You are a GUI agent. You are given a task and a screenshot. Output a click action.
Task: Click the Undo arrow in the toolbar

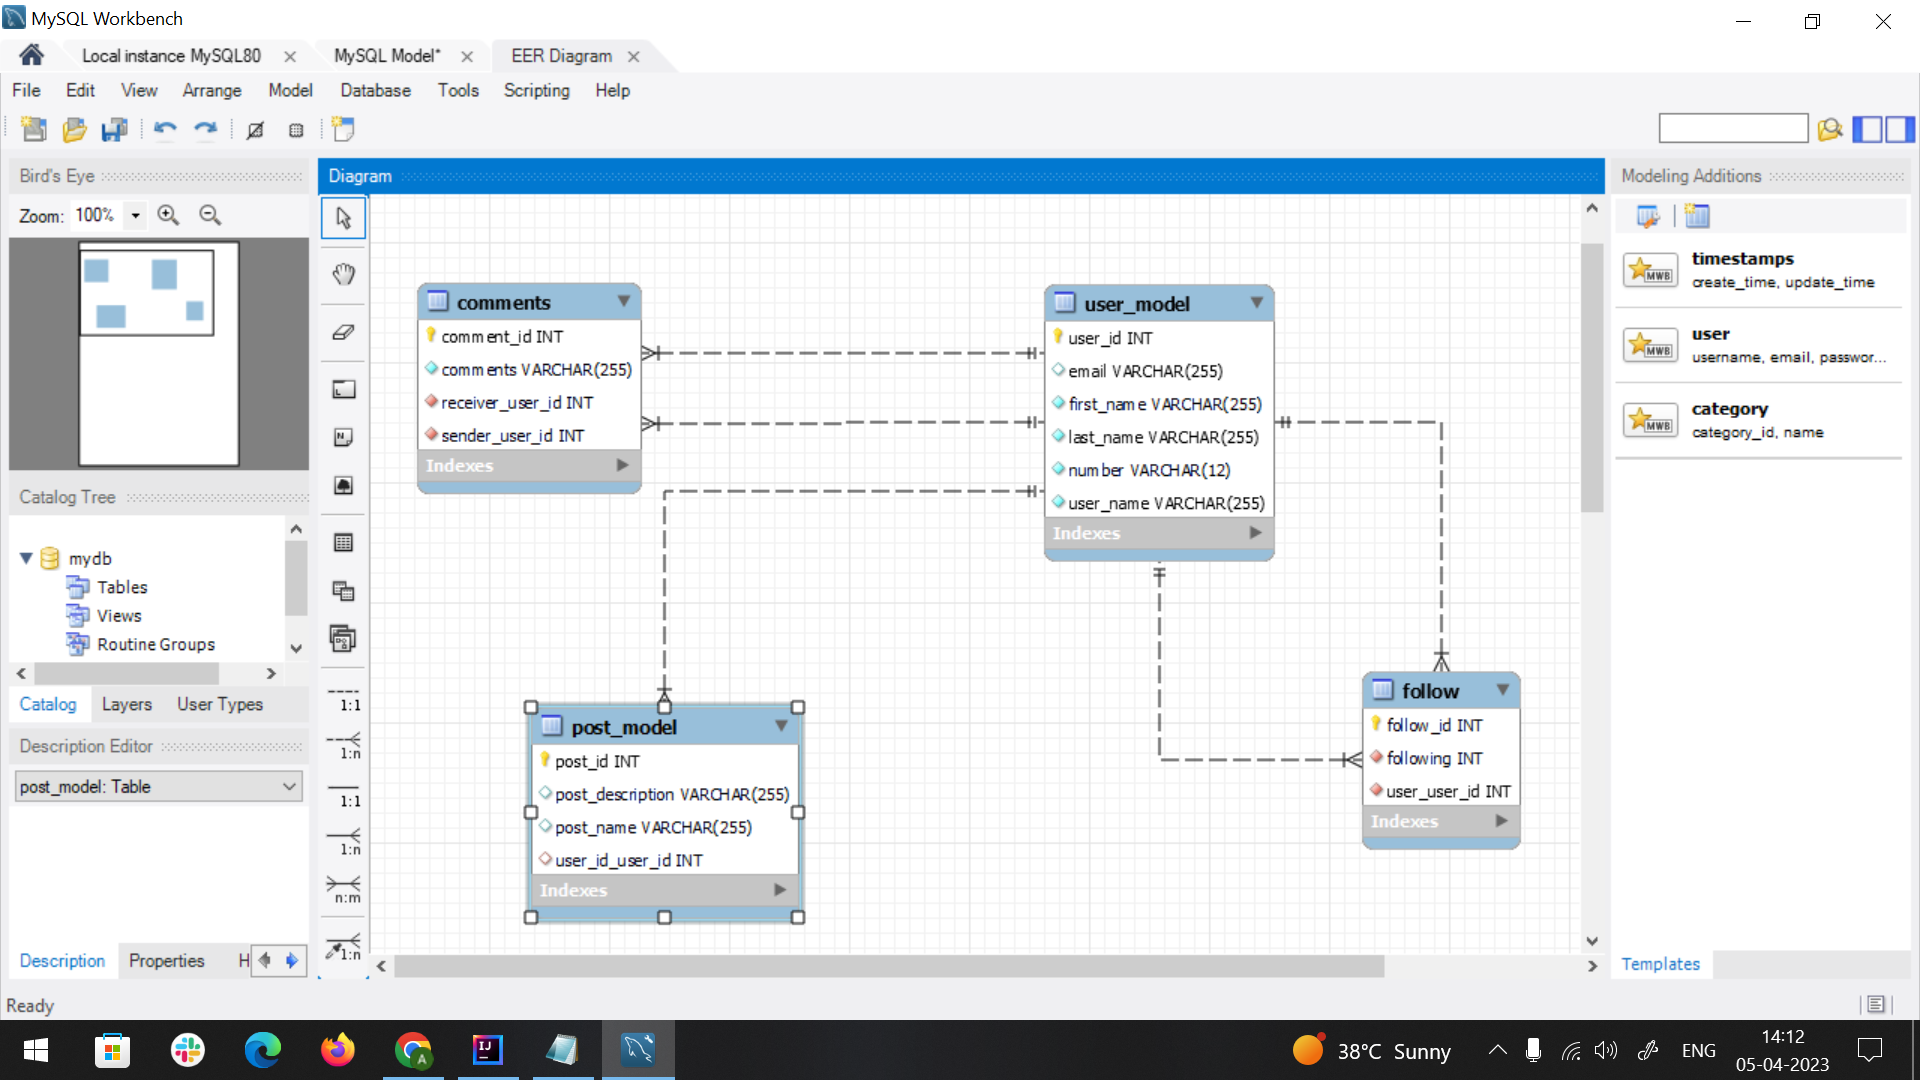pyautogui.click(x=164, y=129)
